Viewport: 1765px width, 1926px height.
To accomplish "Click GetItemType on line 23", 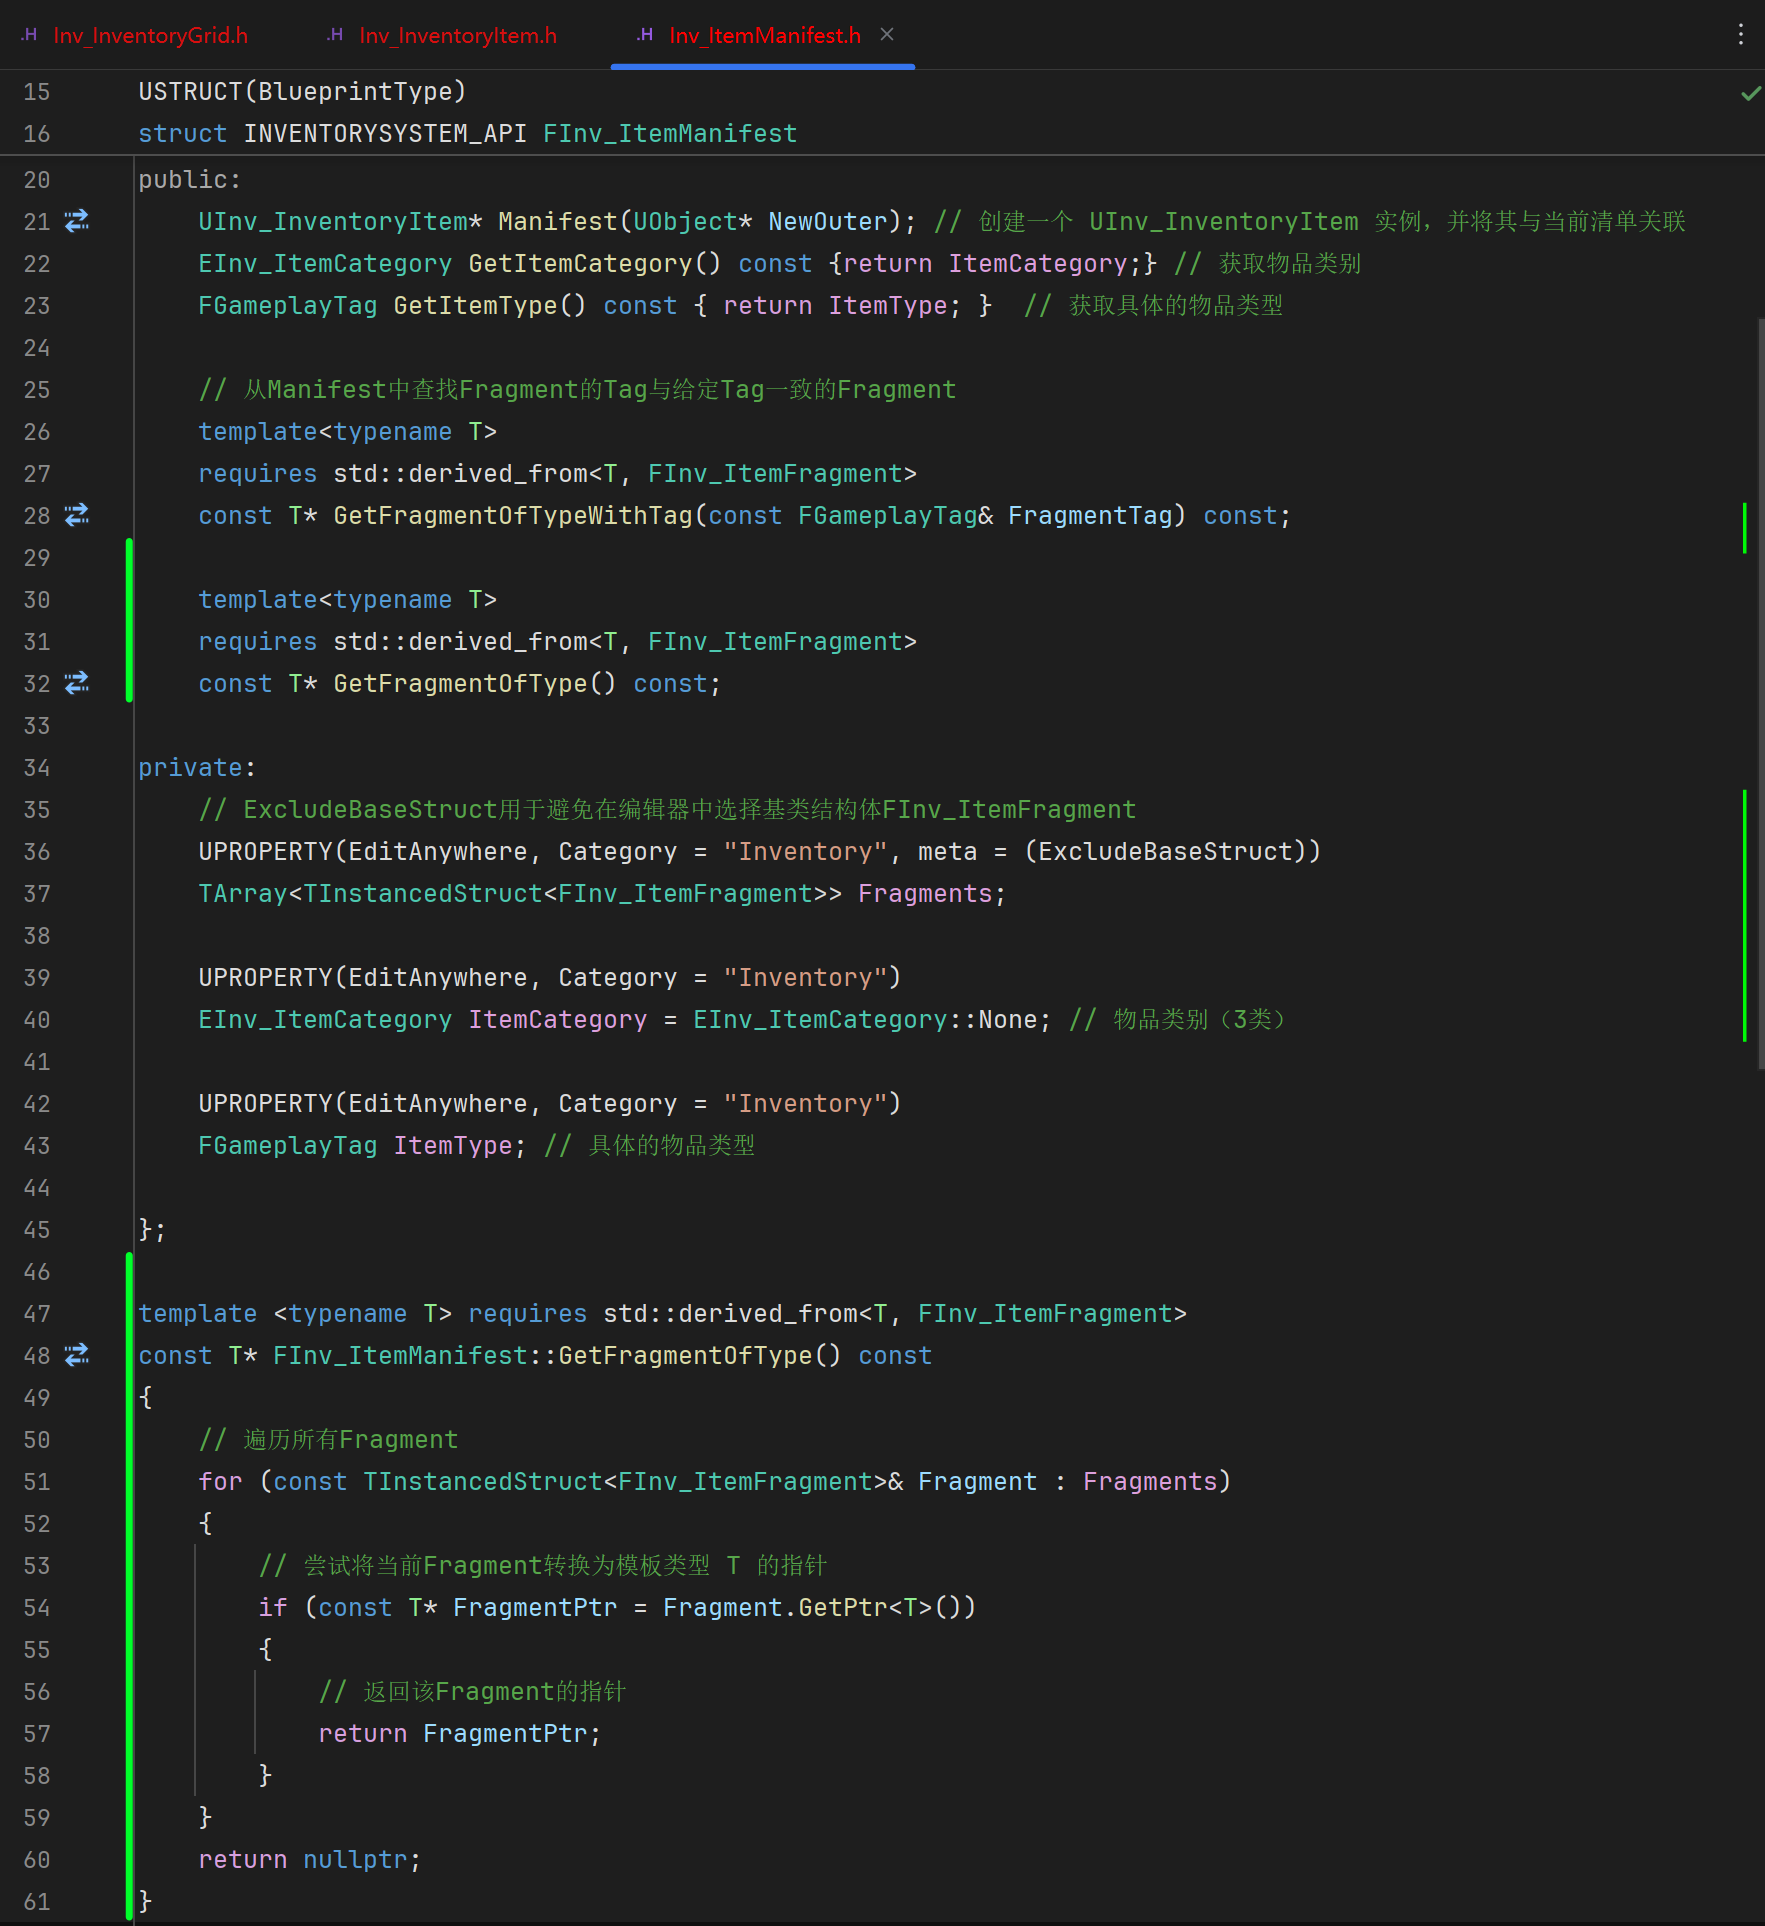I will (x=475, y=306).
